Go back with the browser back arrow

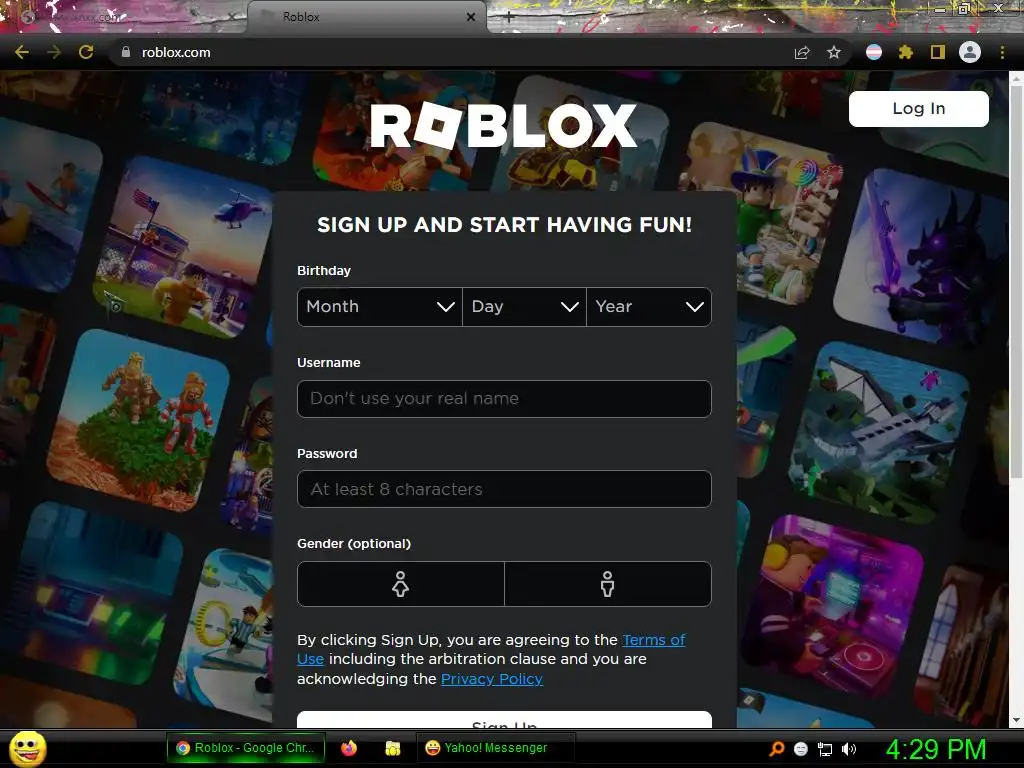tap(22, 52)
